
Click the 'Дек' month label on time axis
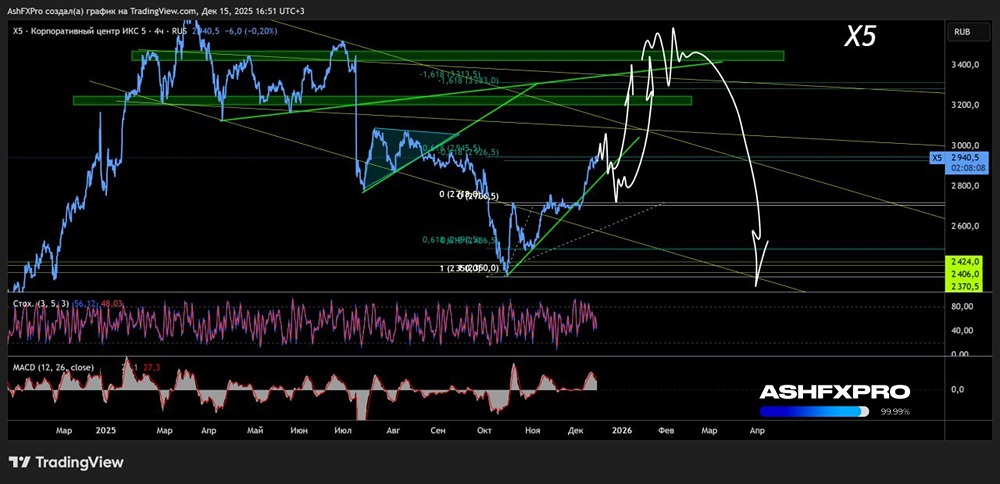pyautogui.click(x=576, y=431)
